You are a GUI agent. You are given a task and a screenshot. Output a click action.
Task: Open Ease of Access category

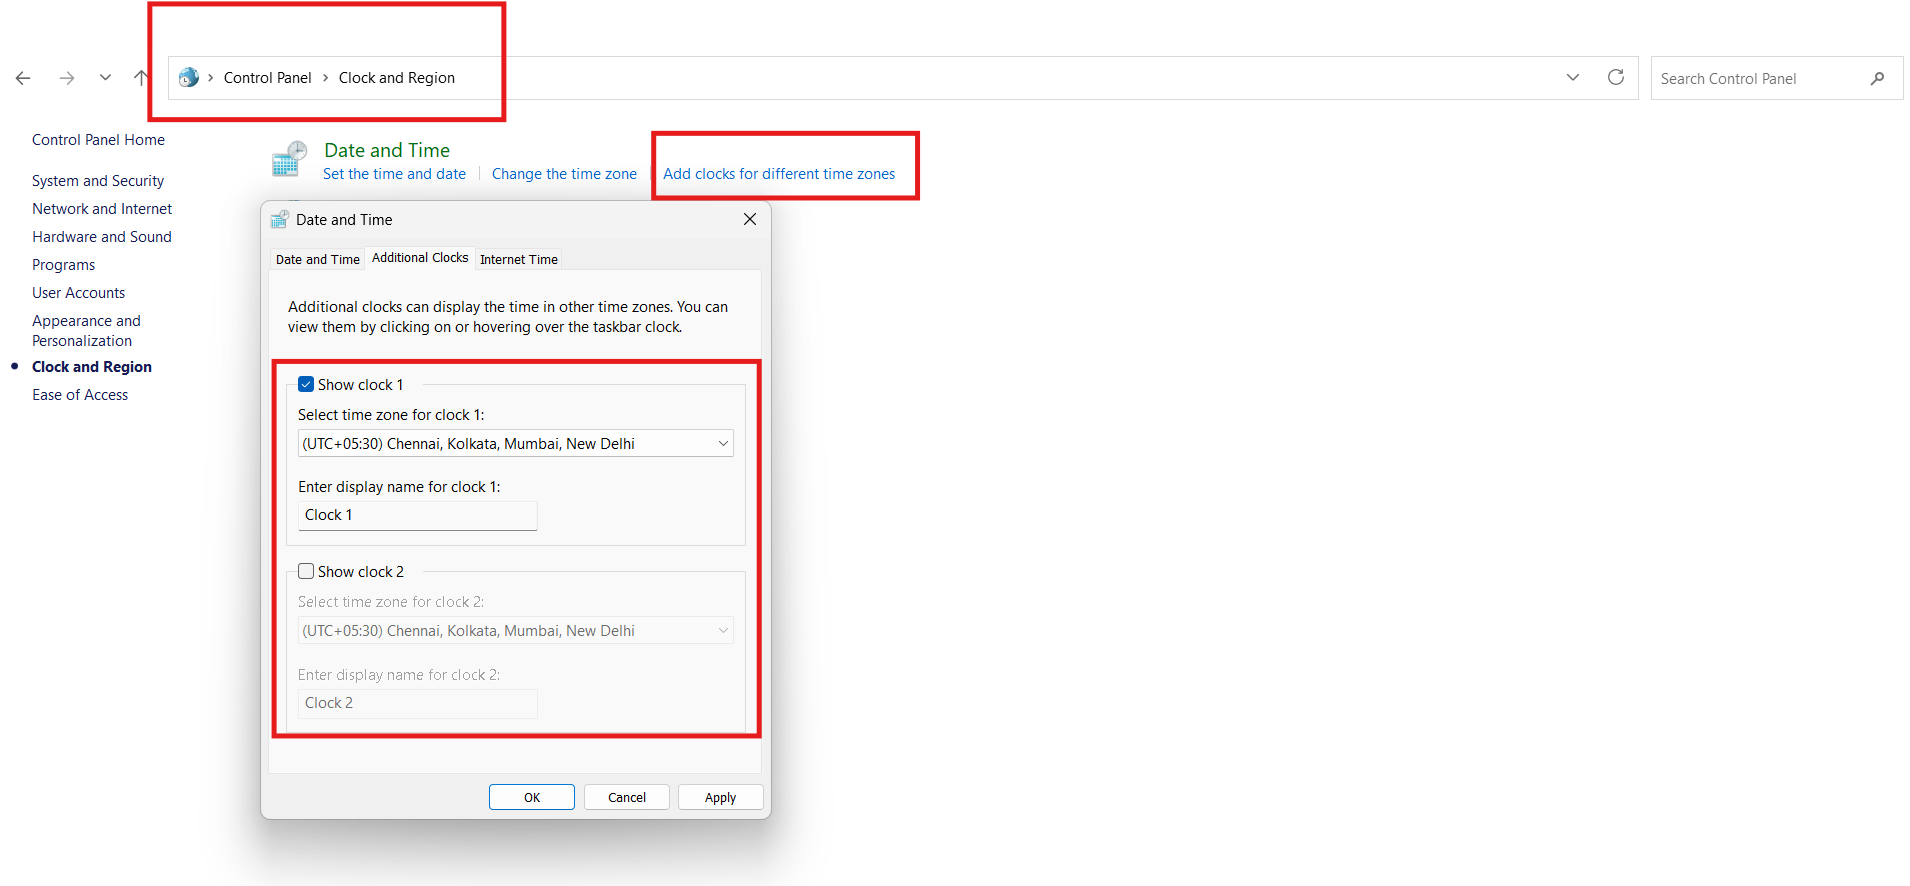tap(80, 395)
